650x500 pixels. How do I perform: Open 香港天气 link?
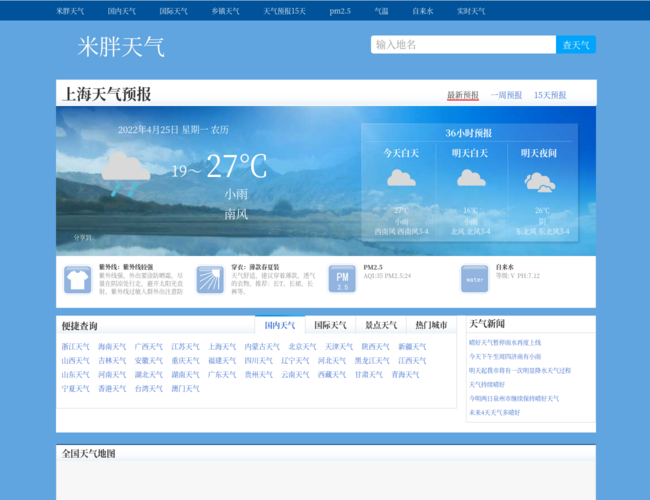[x=112, y=389]
